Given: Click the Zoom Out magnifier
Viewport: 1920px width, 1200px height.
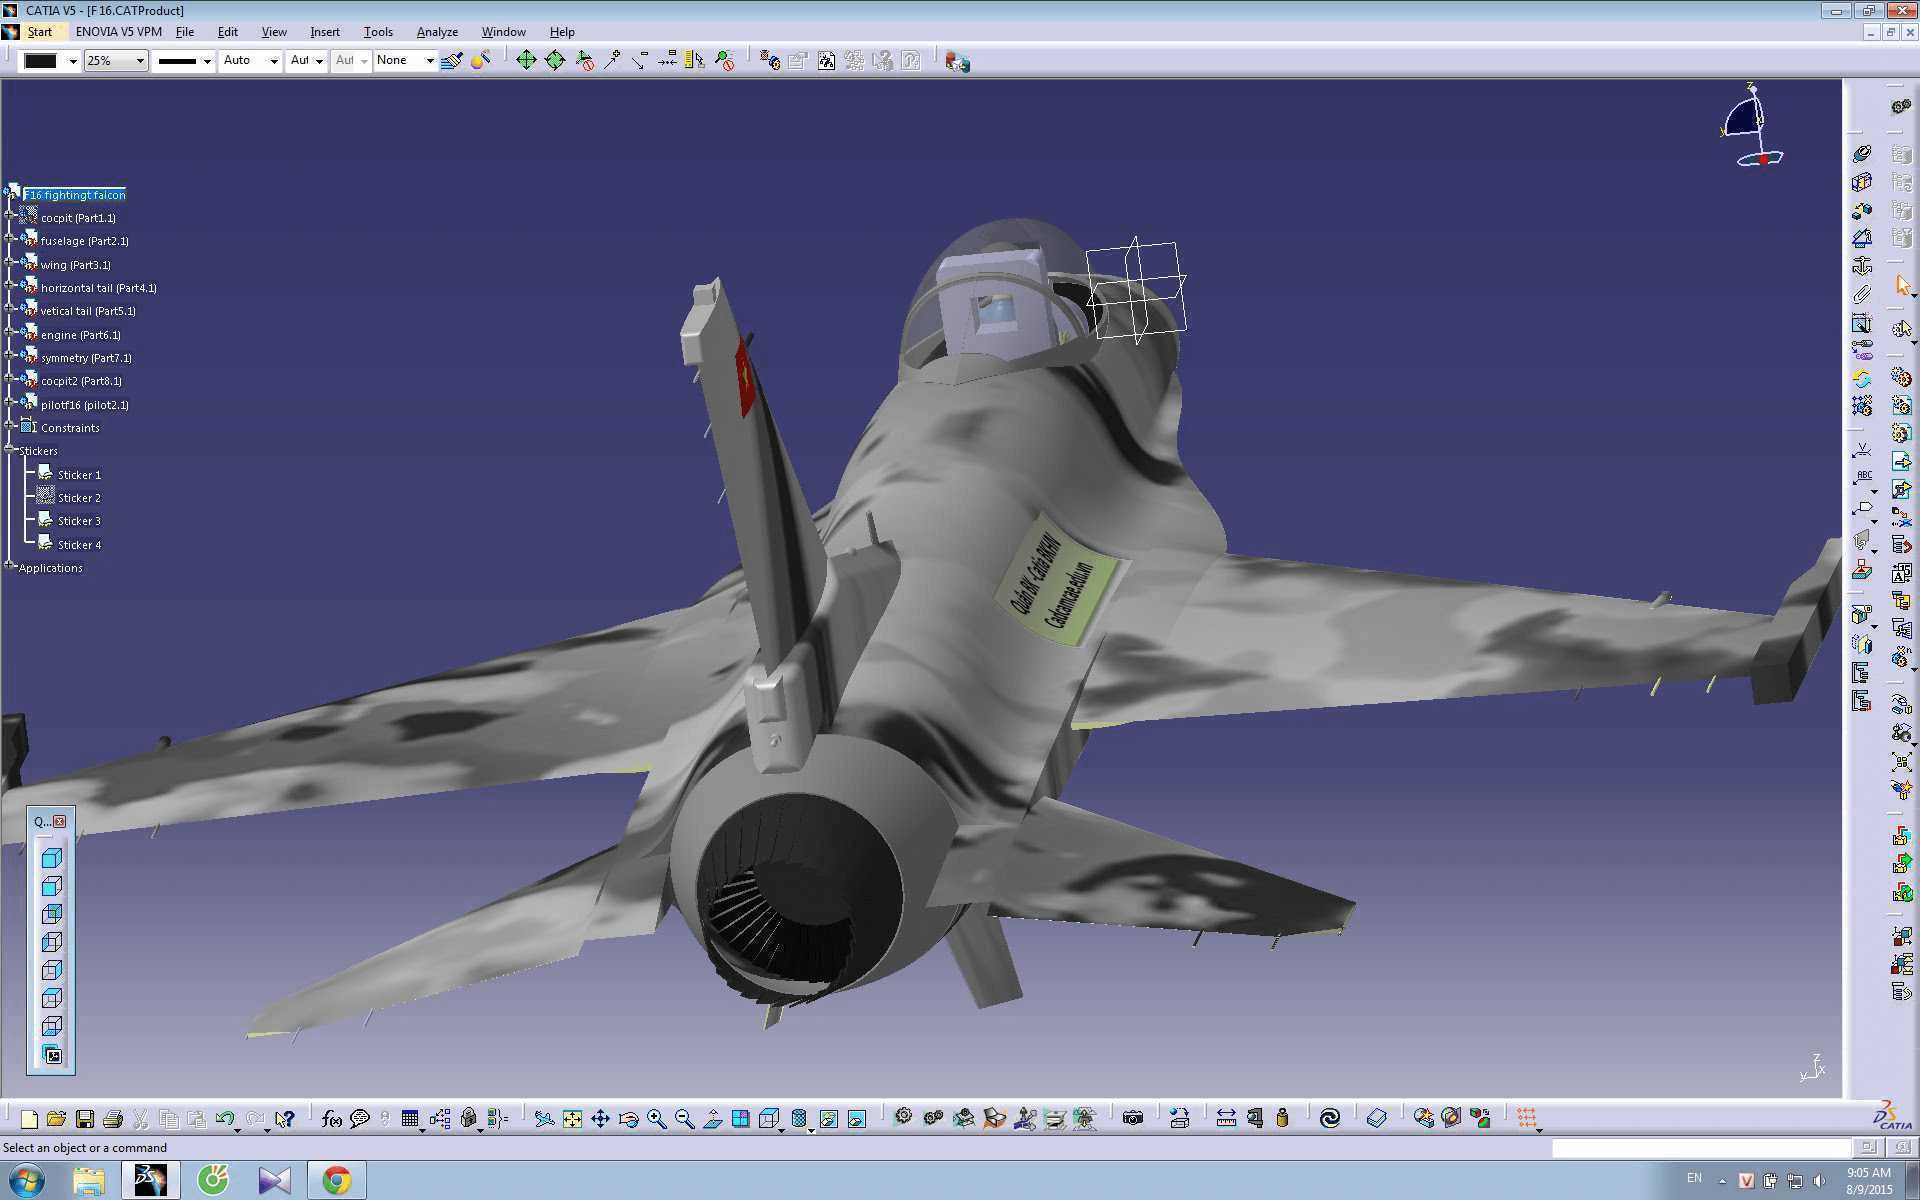Looking at the screenshot, I should 684,1119.
